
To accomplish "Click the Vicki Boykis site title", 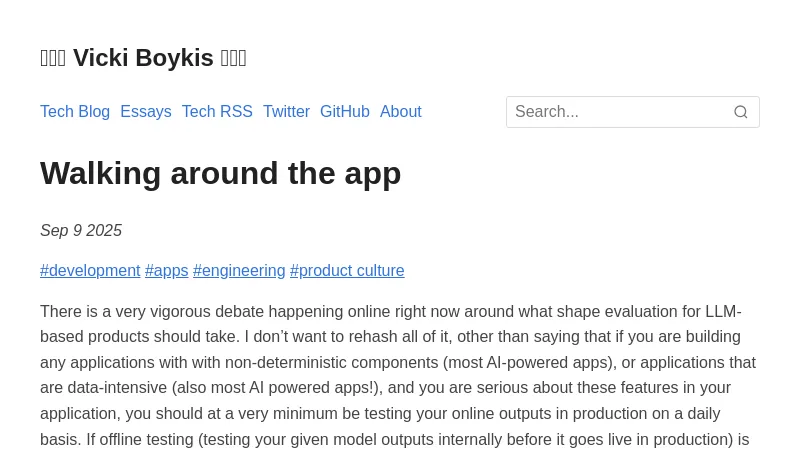I will pos(143,58).
